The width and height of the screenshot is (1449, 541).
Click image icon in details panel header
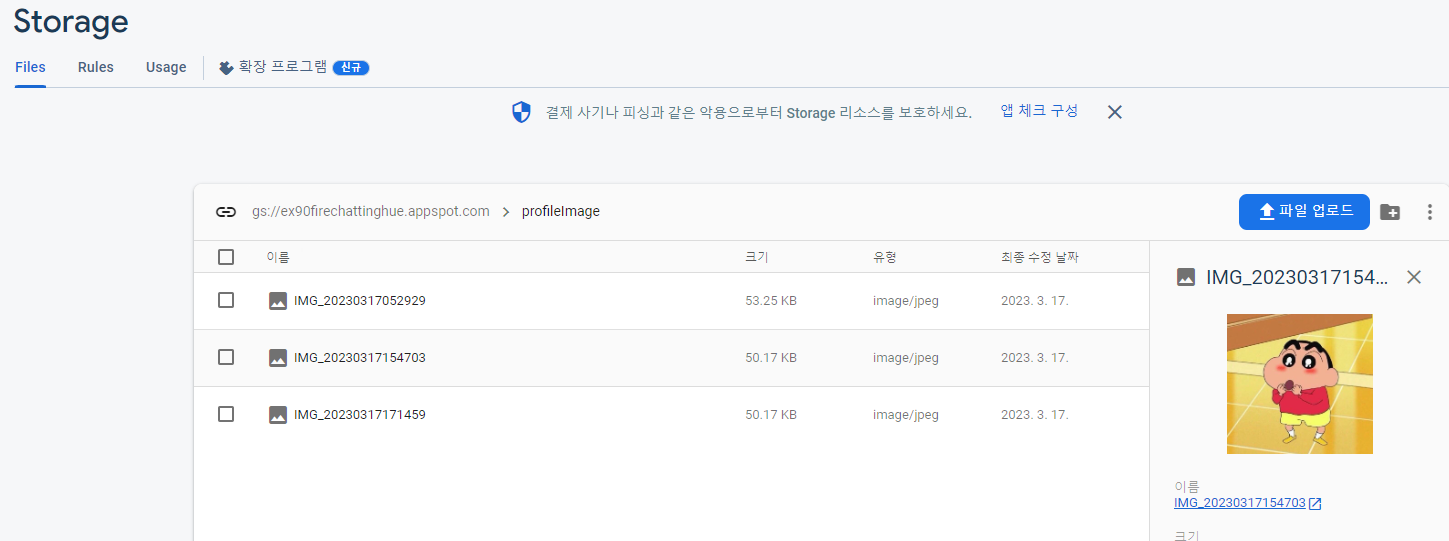click(1186, 278)
